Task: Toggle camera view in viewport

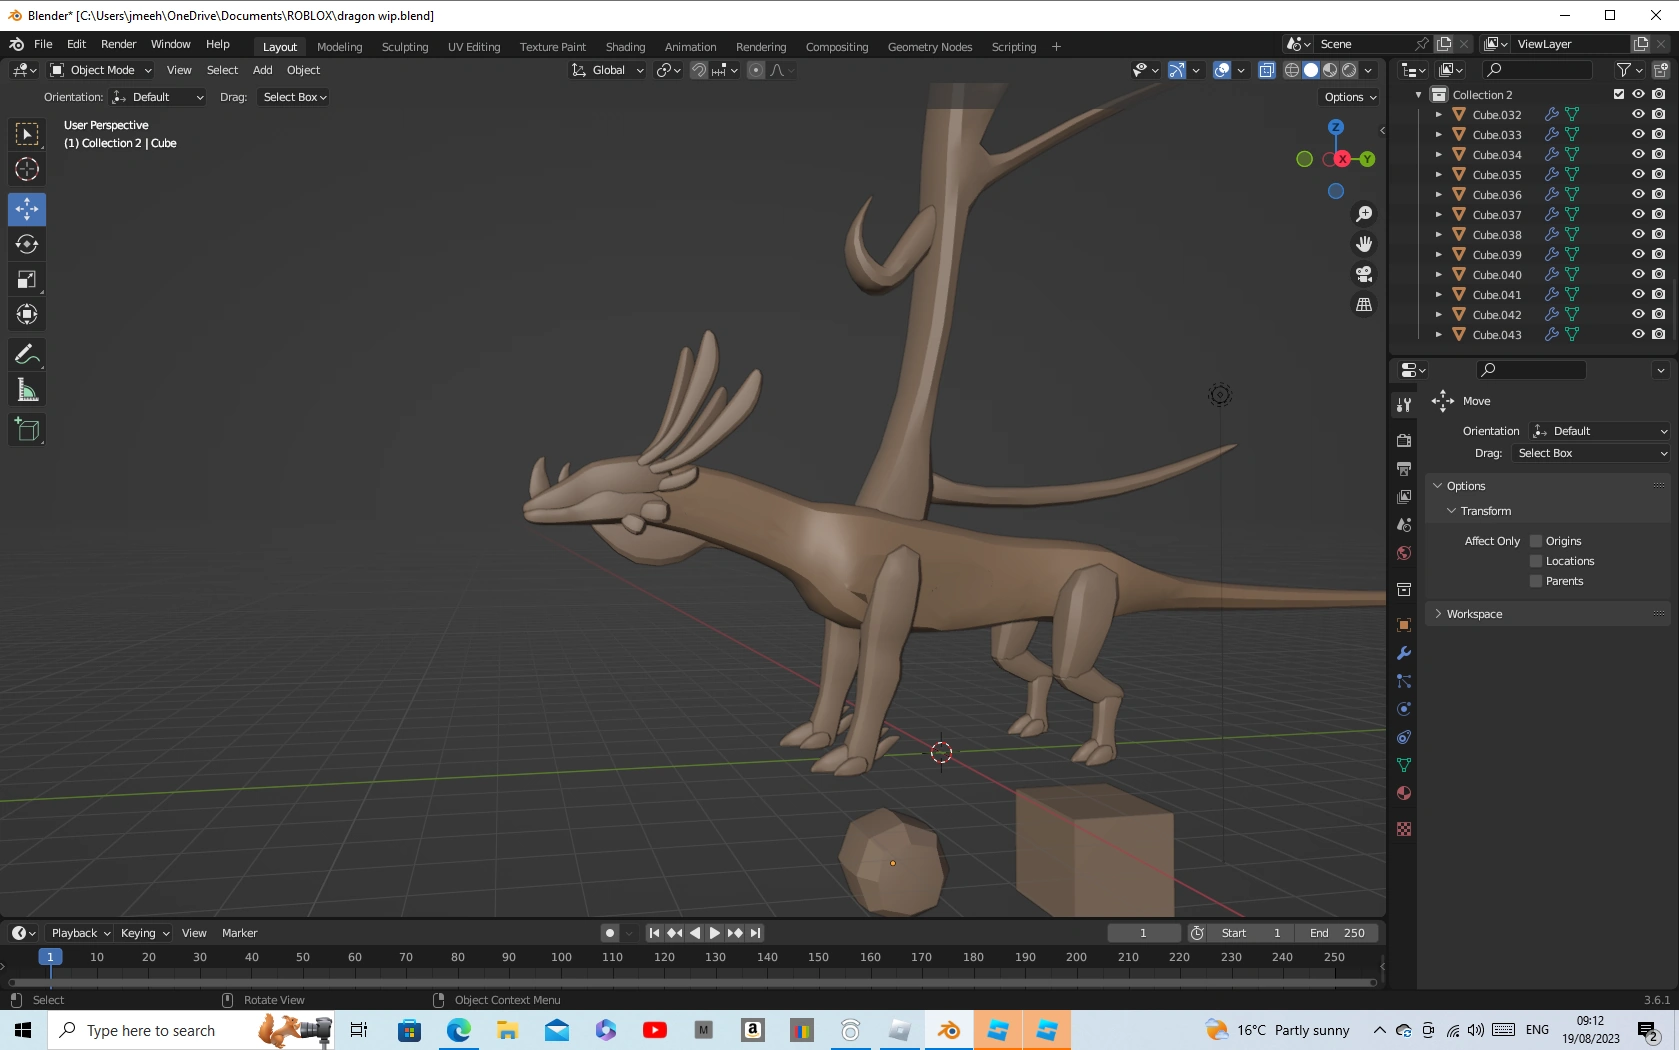Action: [x=1364, y=274]
